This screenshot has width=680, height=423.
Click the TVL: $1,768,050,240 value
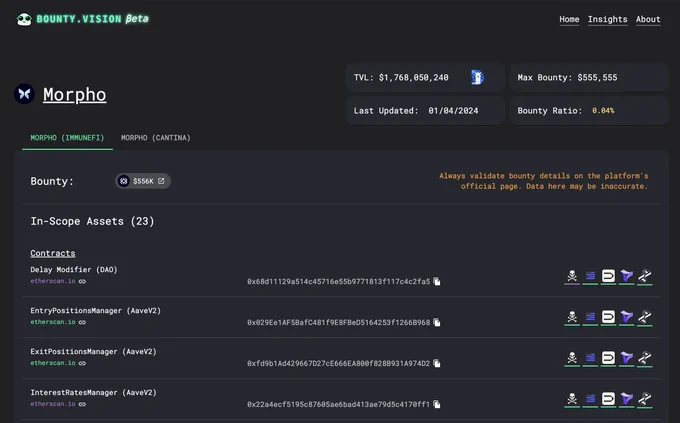click(x=401, y=78)
